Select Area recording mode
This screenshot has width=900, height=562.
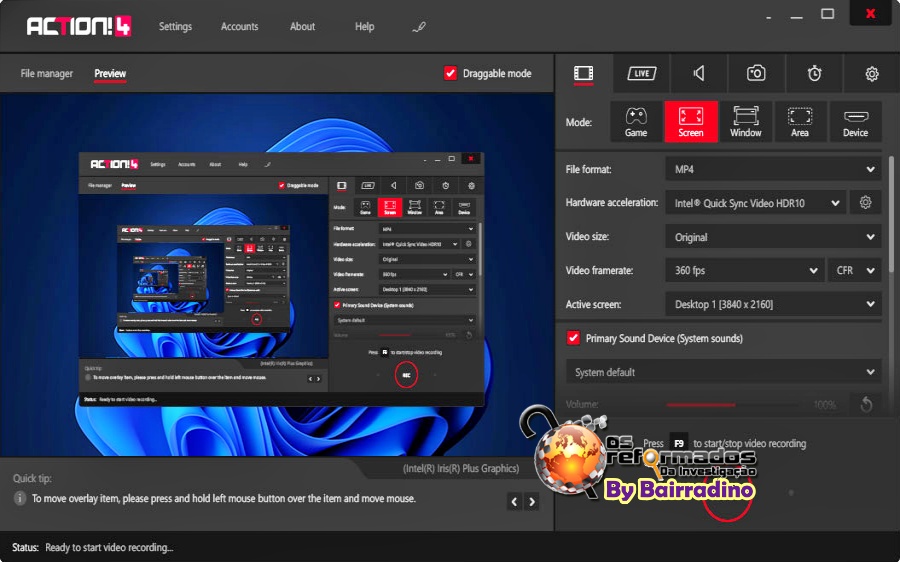(800, 122)
